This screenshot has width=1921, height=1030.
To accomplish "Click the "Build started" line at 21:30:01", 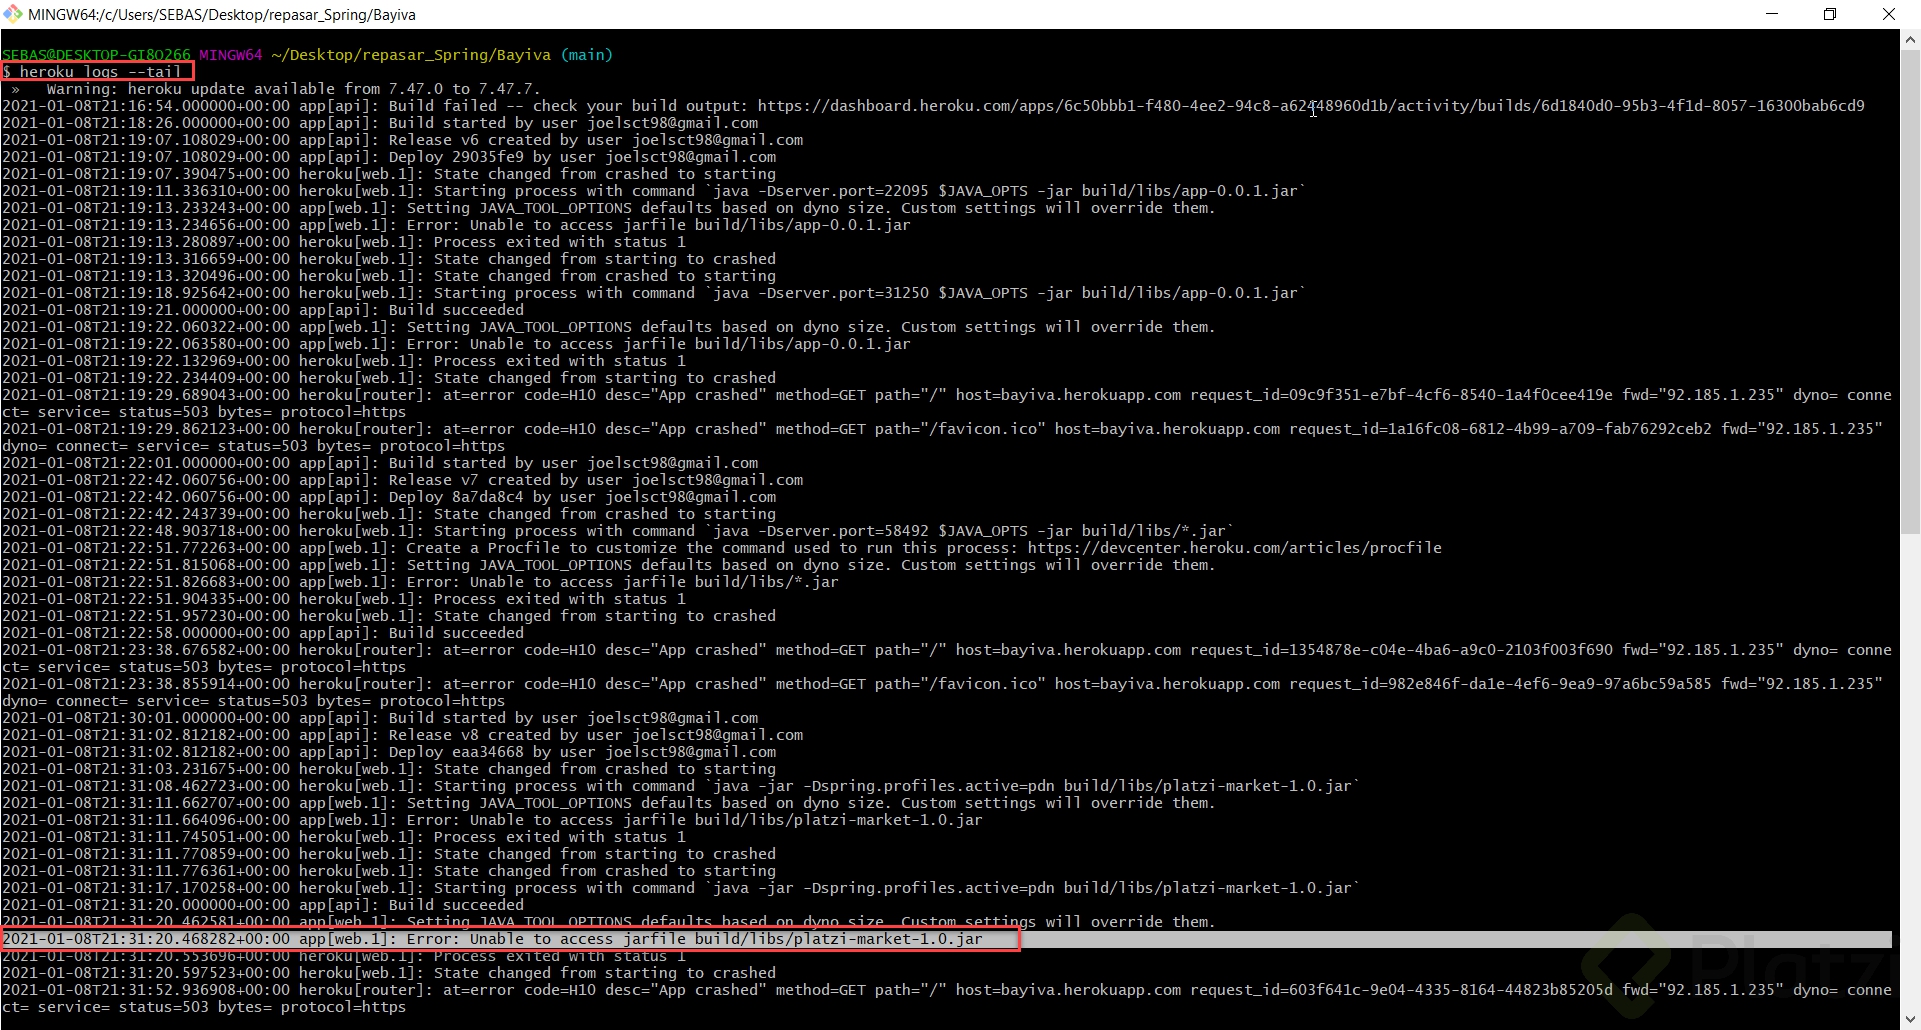I will [x=380, y=718].
